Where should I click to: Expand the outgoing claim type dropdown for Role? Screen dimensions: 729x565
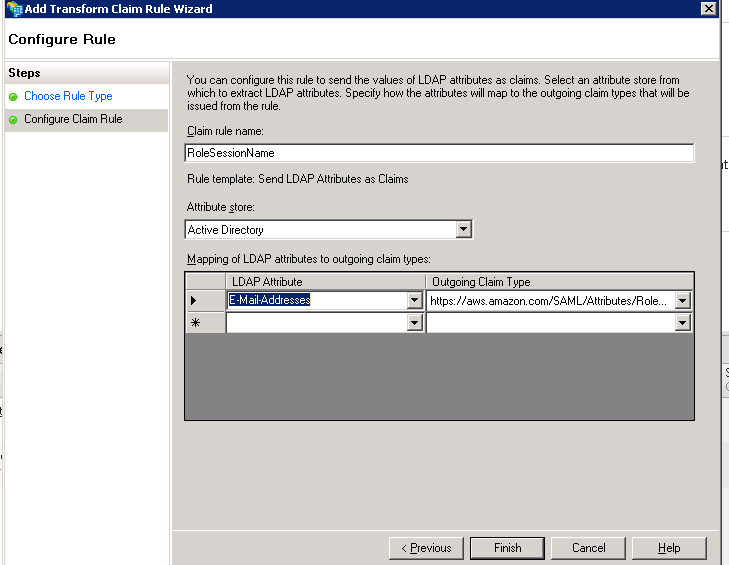click(682, 301)
